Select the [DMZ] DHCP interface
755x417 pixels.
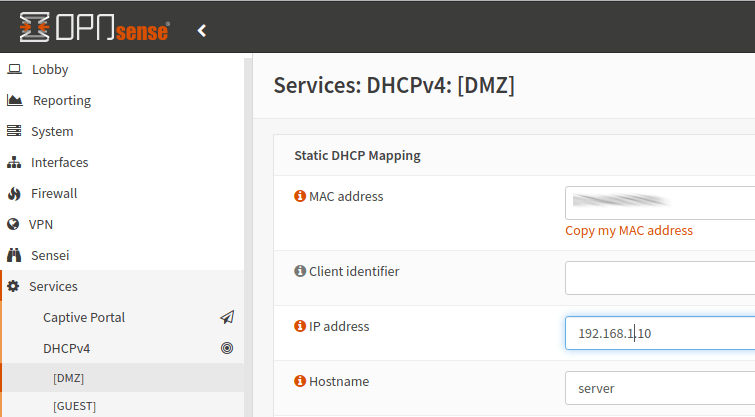pyautogui.click(x=68, y=378)
